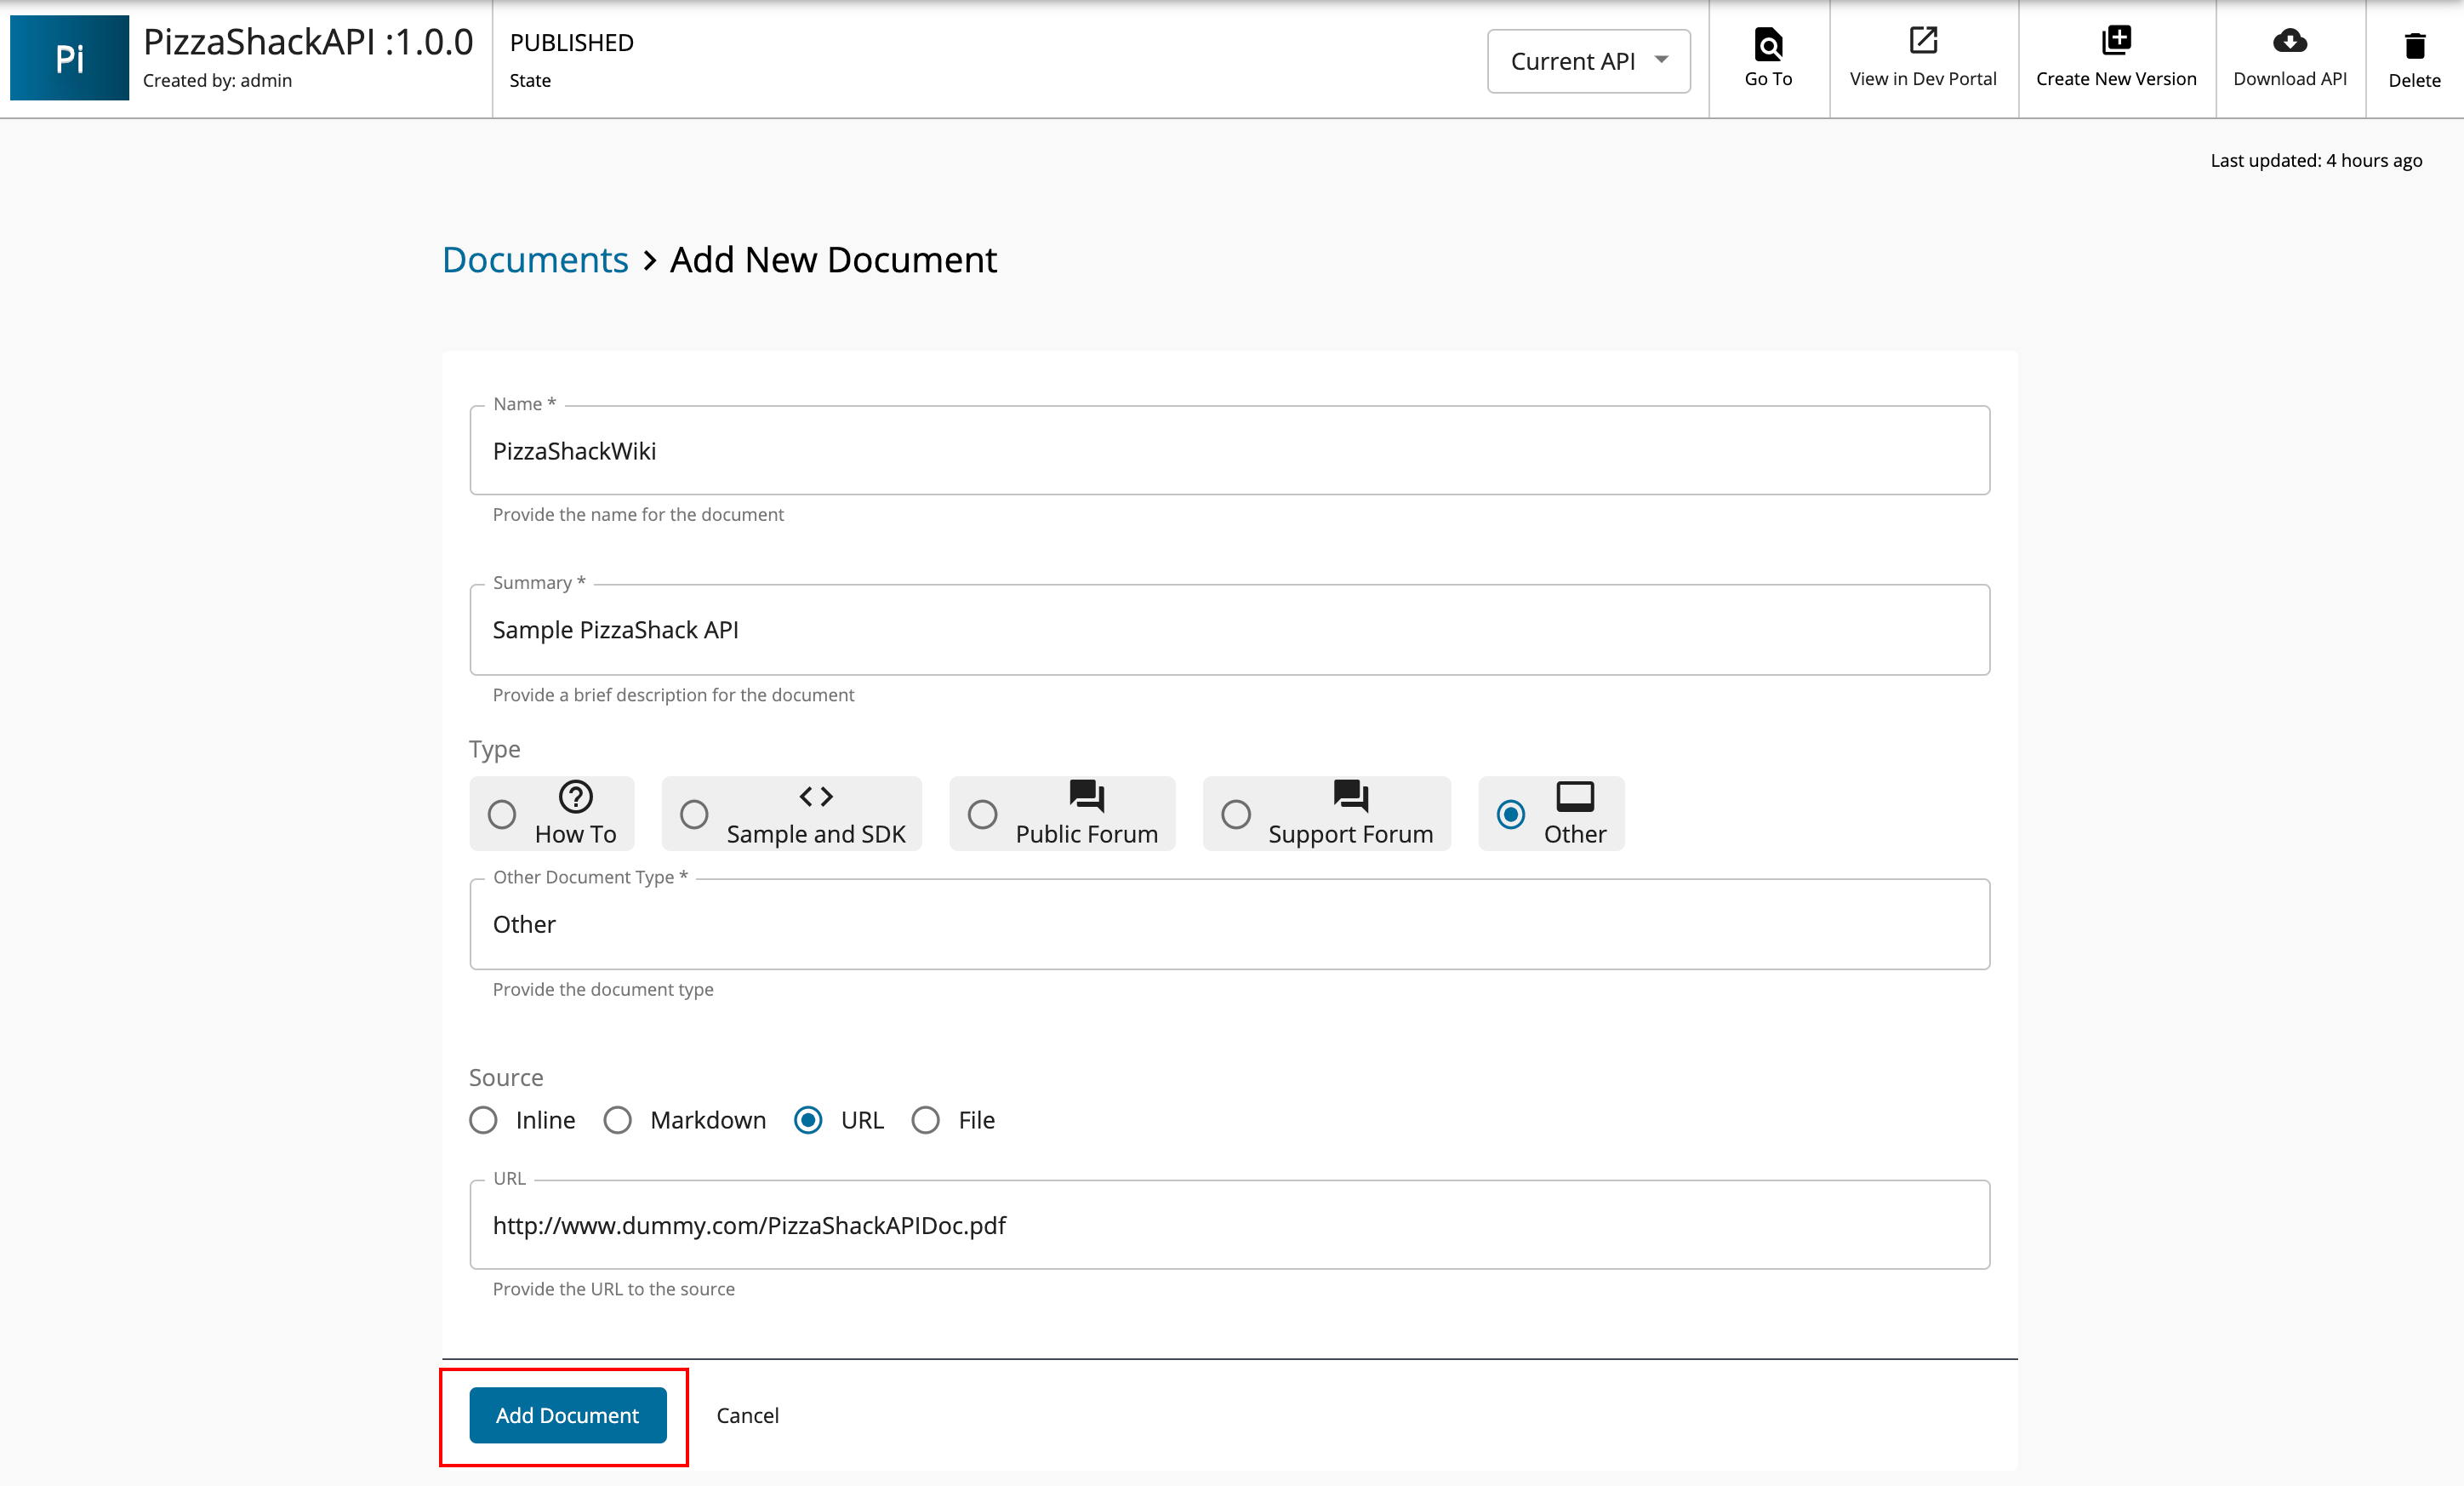
Task: Select the Other document type radio
Action: 1510,814
